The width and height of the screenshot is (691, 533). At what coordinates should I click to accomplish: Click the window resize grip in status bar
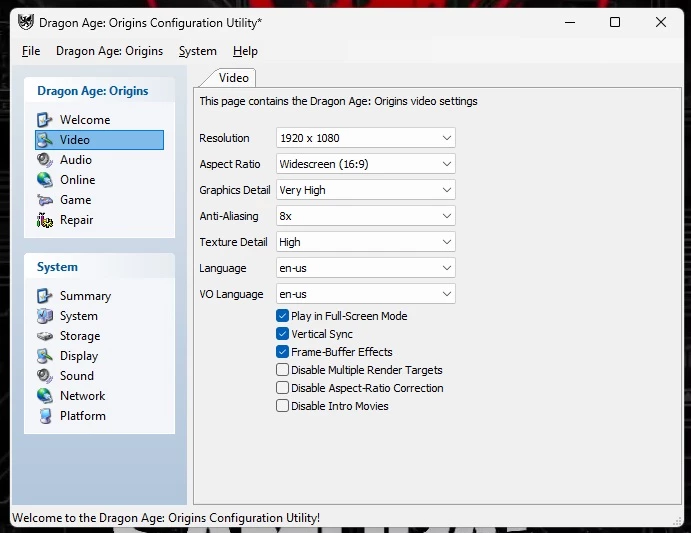(x=677, y=521)
